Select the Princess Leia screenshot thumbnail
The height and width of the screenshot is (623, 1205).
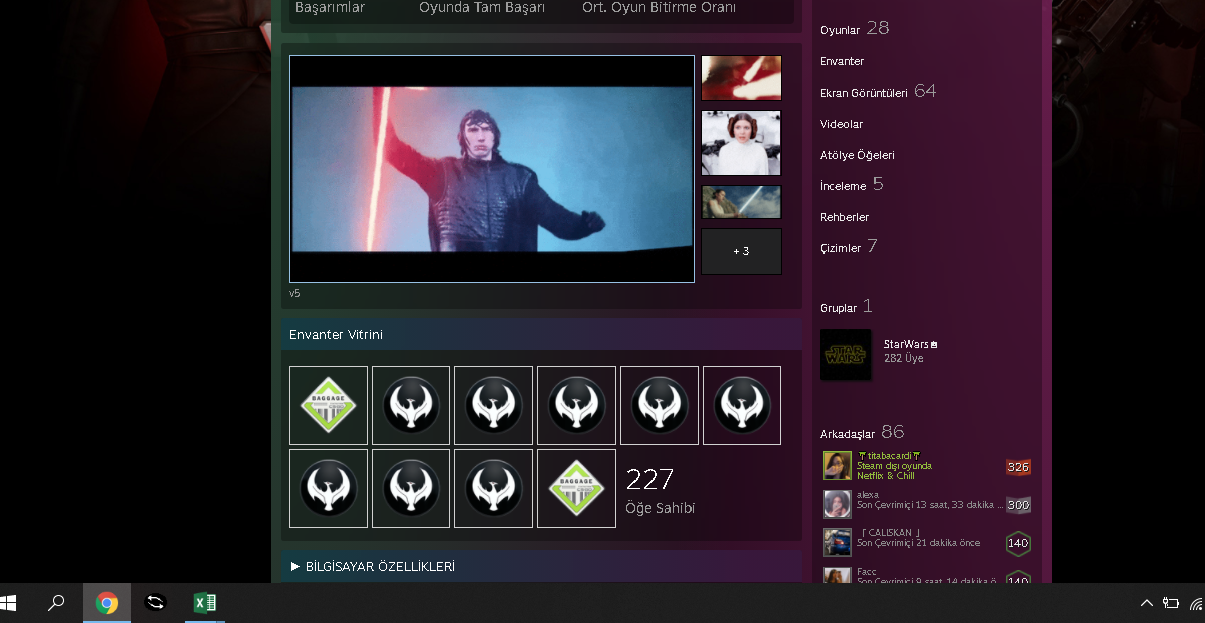pyautogui.click(x=741, y=143)
